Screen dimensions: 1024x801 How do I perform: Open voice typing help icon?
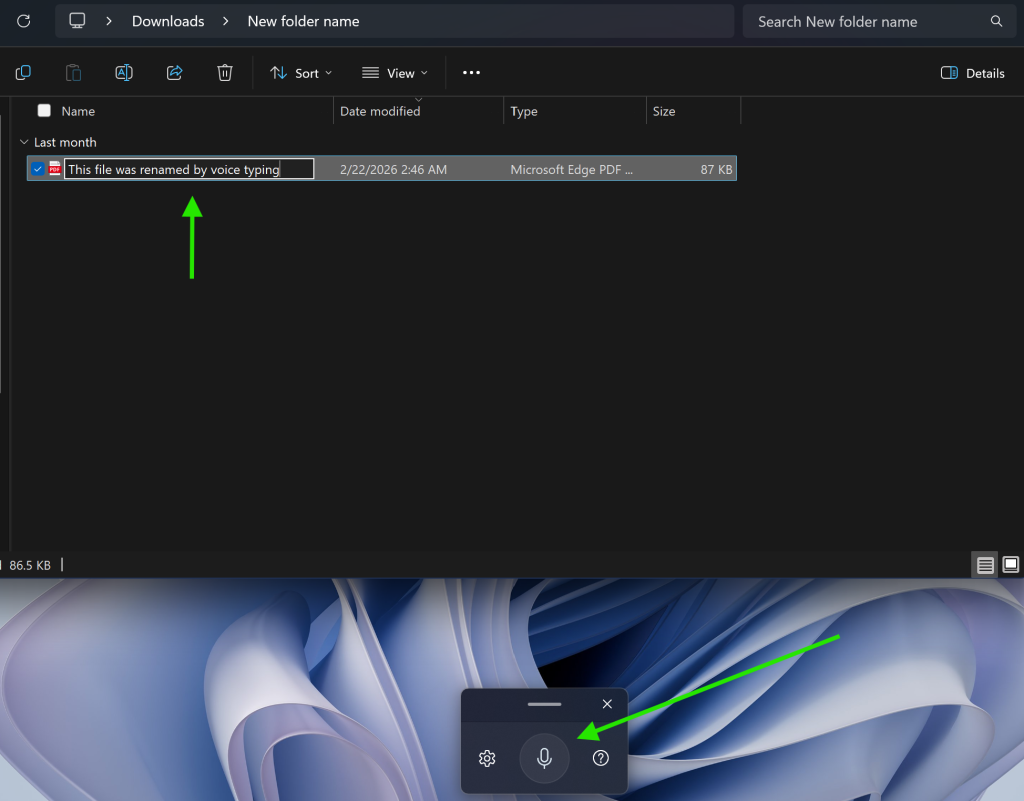601,758
